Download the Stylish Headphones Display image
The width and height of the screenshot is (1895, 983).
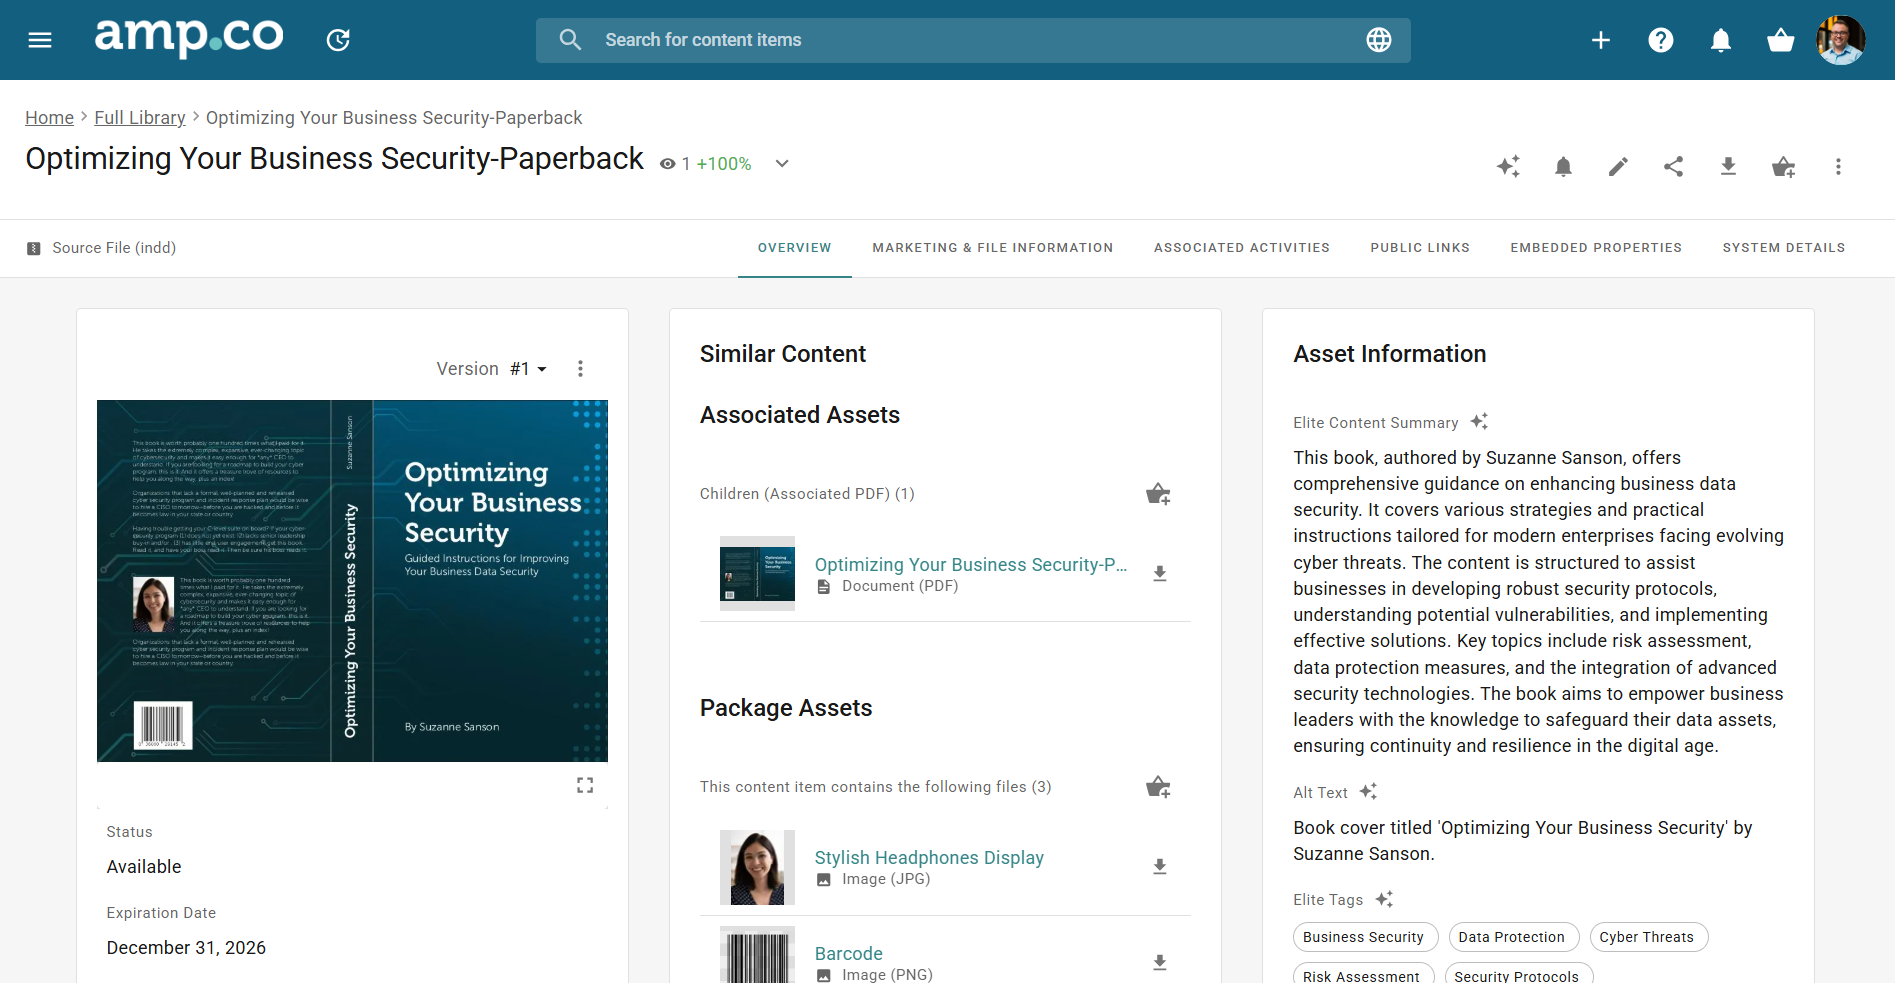[1159, 867]
